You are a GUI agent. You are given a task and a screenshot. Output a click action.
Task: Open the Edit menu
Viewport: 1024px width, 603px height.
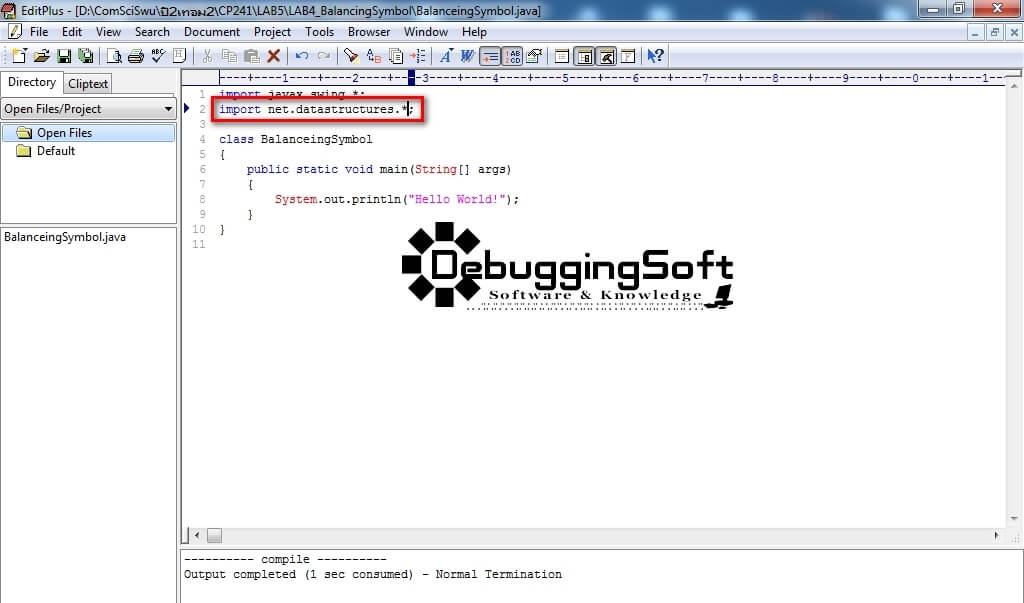[x=72, y=32]
